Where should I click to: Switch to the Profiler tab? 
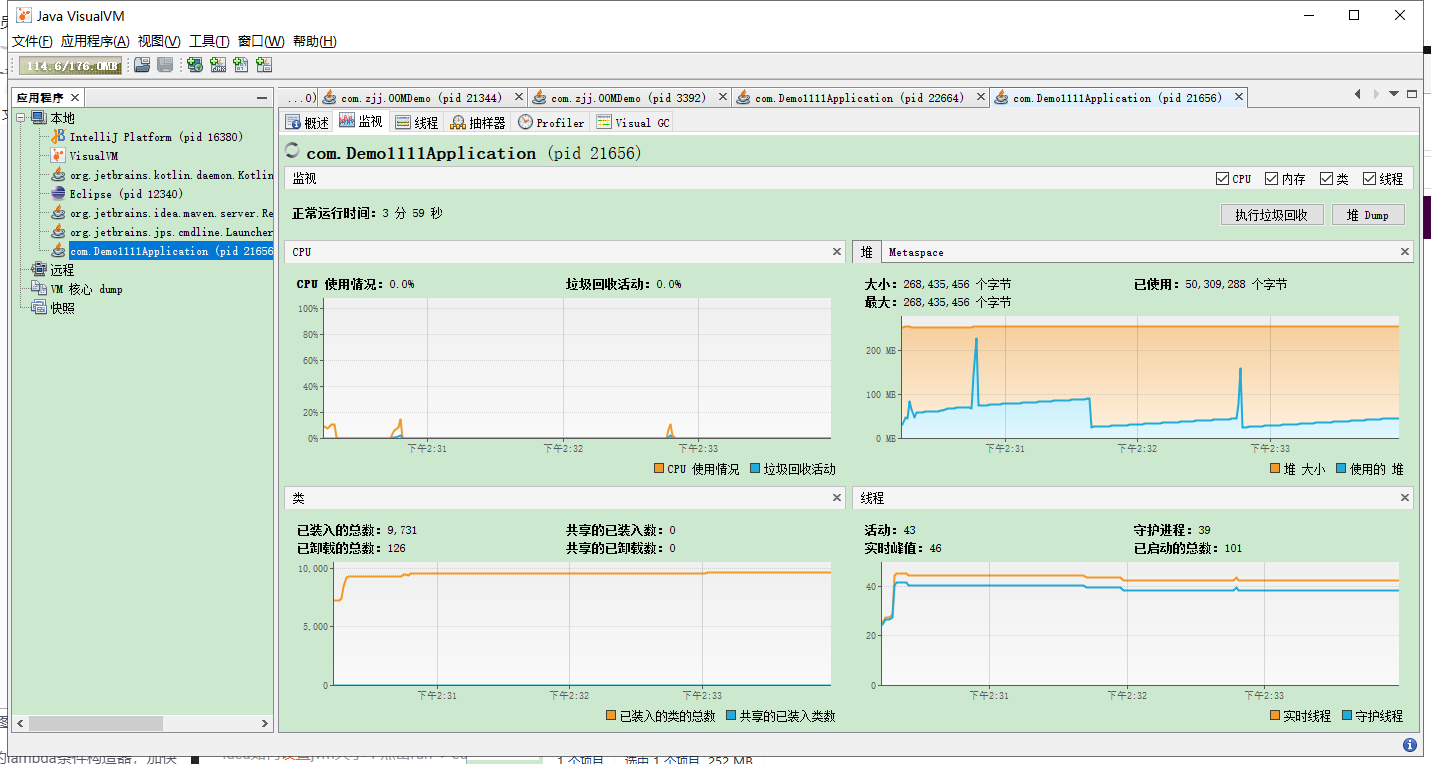point(551,122)
